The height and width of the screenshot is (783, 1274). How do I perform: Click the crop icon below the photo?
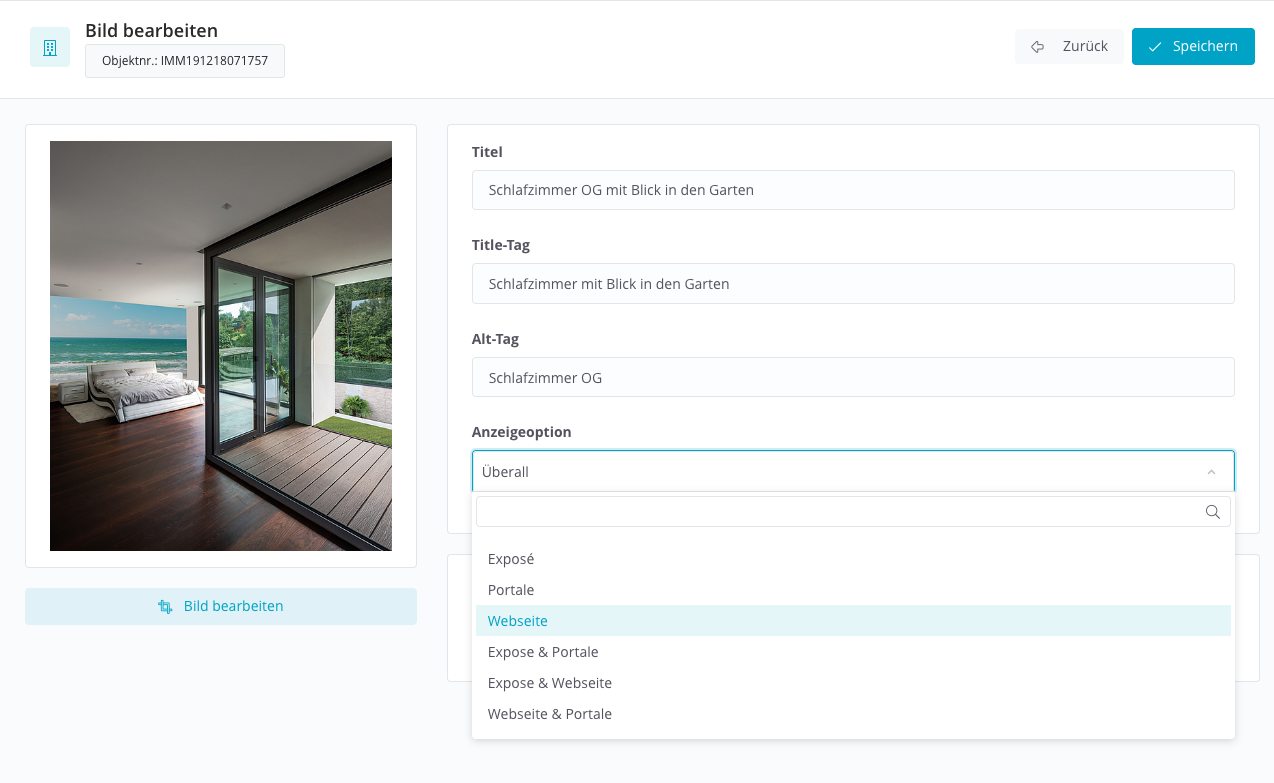pyautogui.click(x=165, y=606)
